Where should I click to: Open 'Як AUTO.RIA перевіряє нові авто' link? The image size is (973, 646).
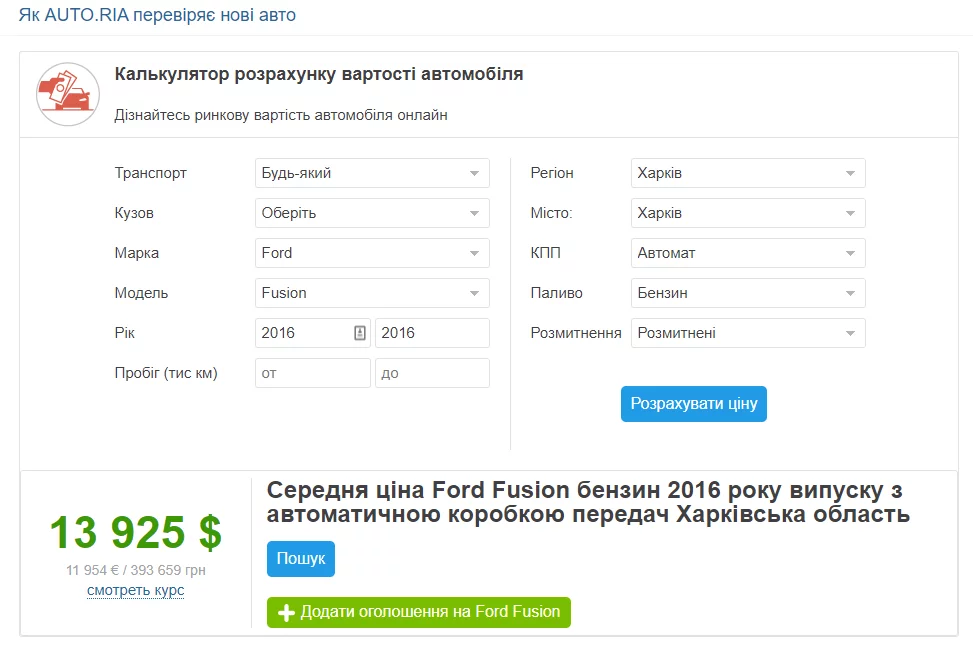click(157, 16)
